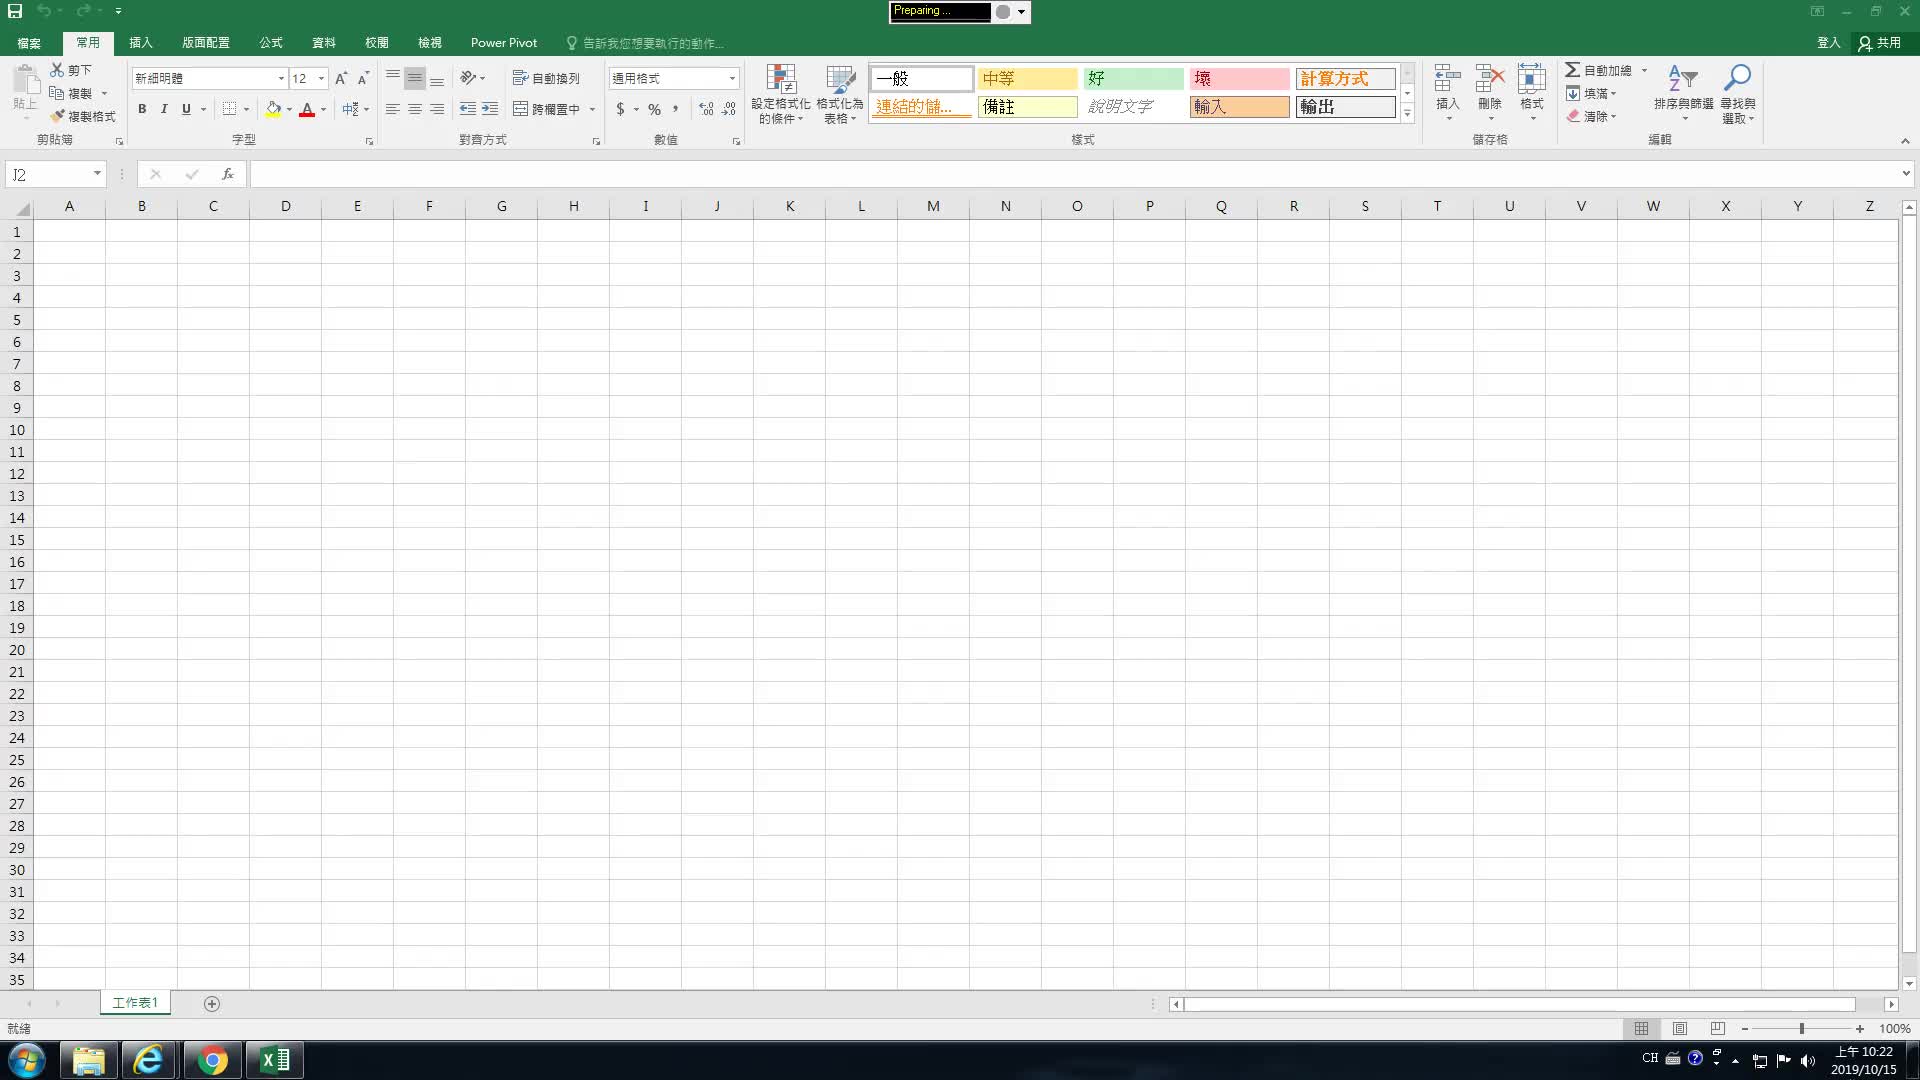Viewport: 1920px width, 1080px height.
Task: Click the Comma Style icon
Action: click(x=675, y=109)
